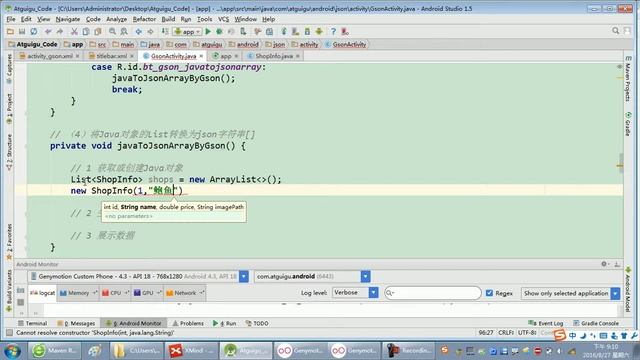The image size is (640, 360).
Task: Open the Verbose log level dropdown
Action: click(373, 293)
